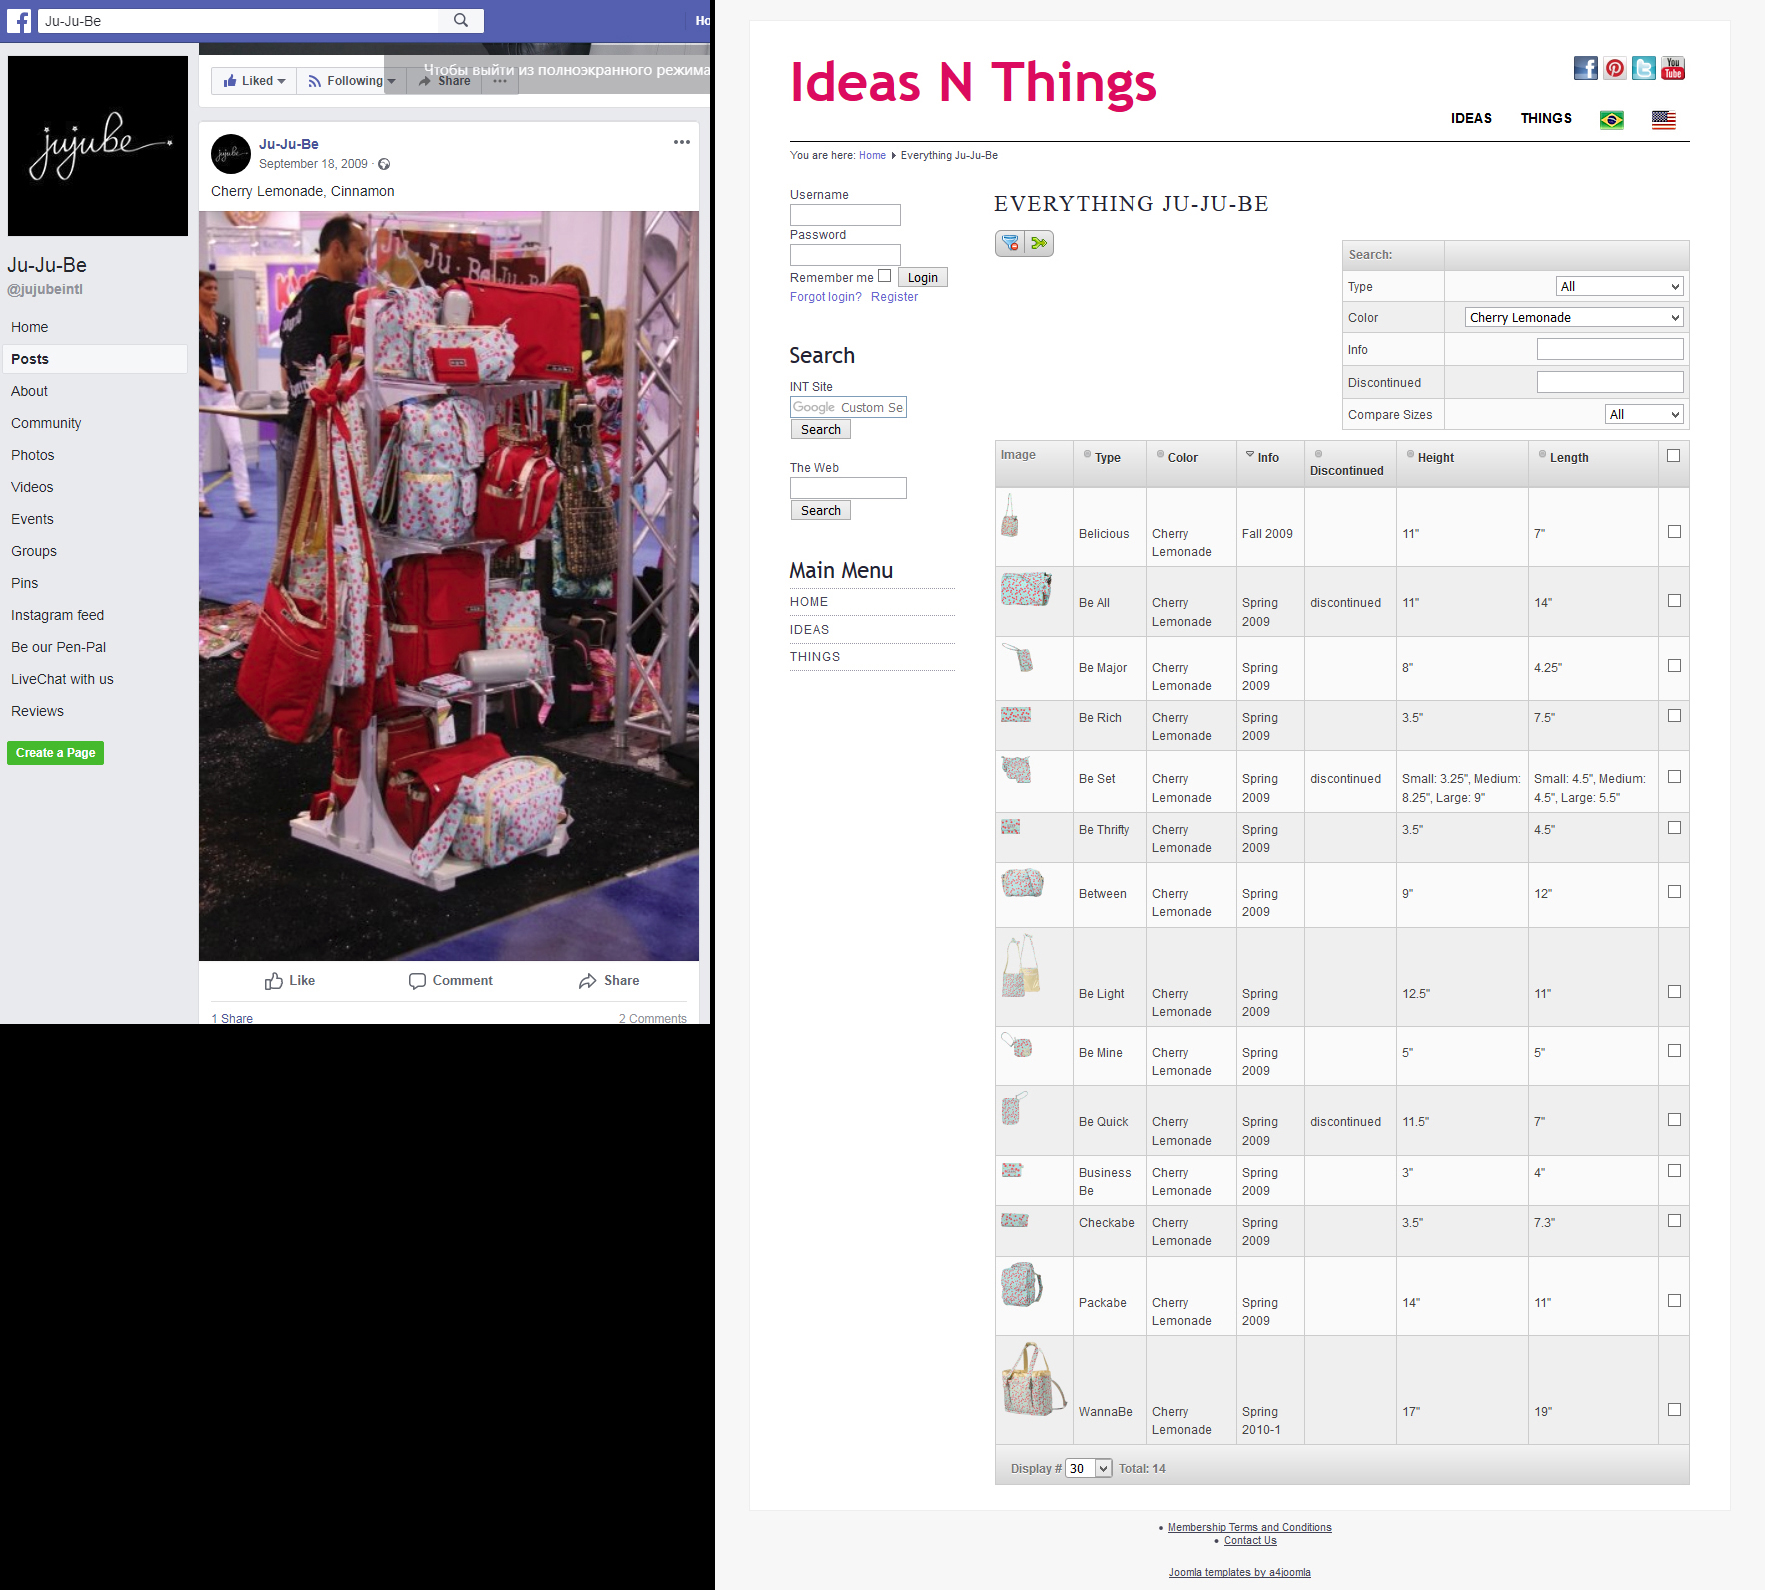Click The Web search input field
This screenshot has height=1590, width=1765.
click(848, 488)
